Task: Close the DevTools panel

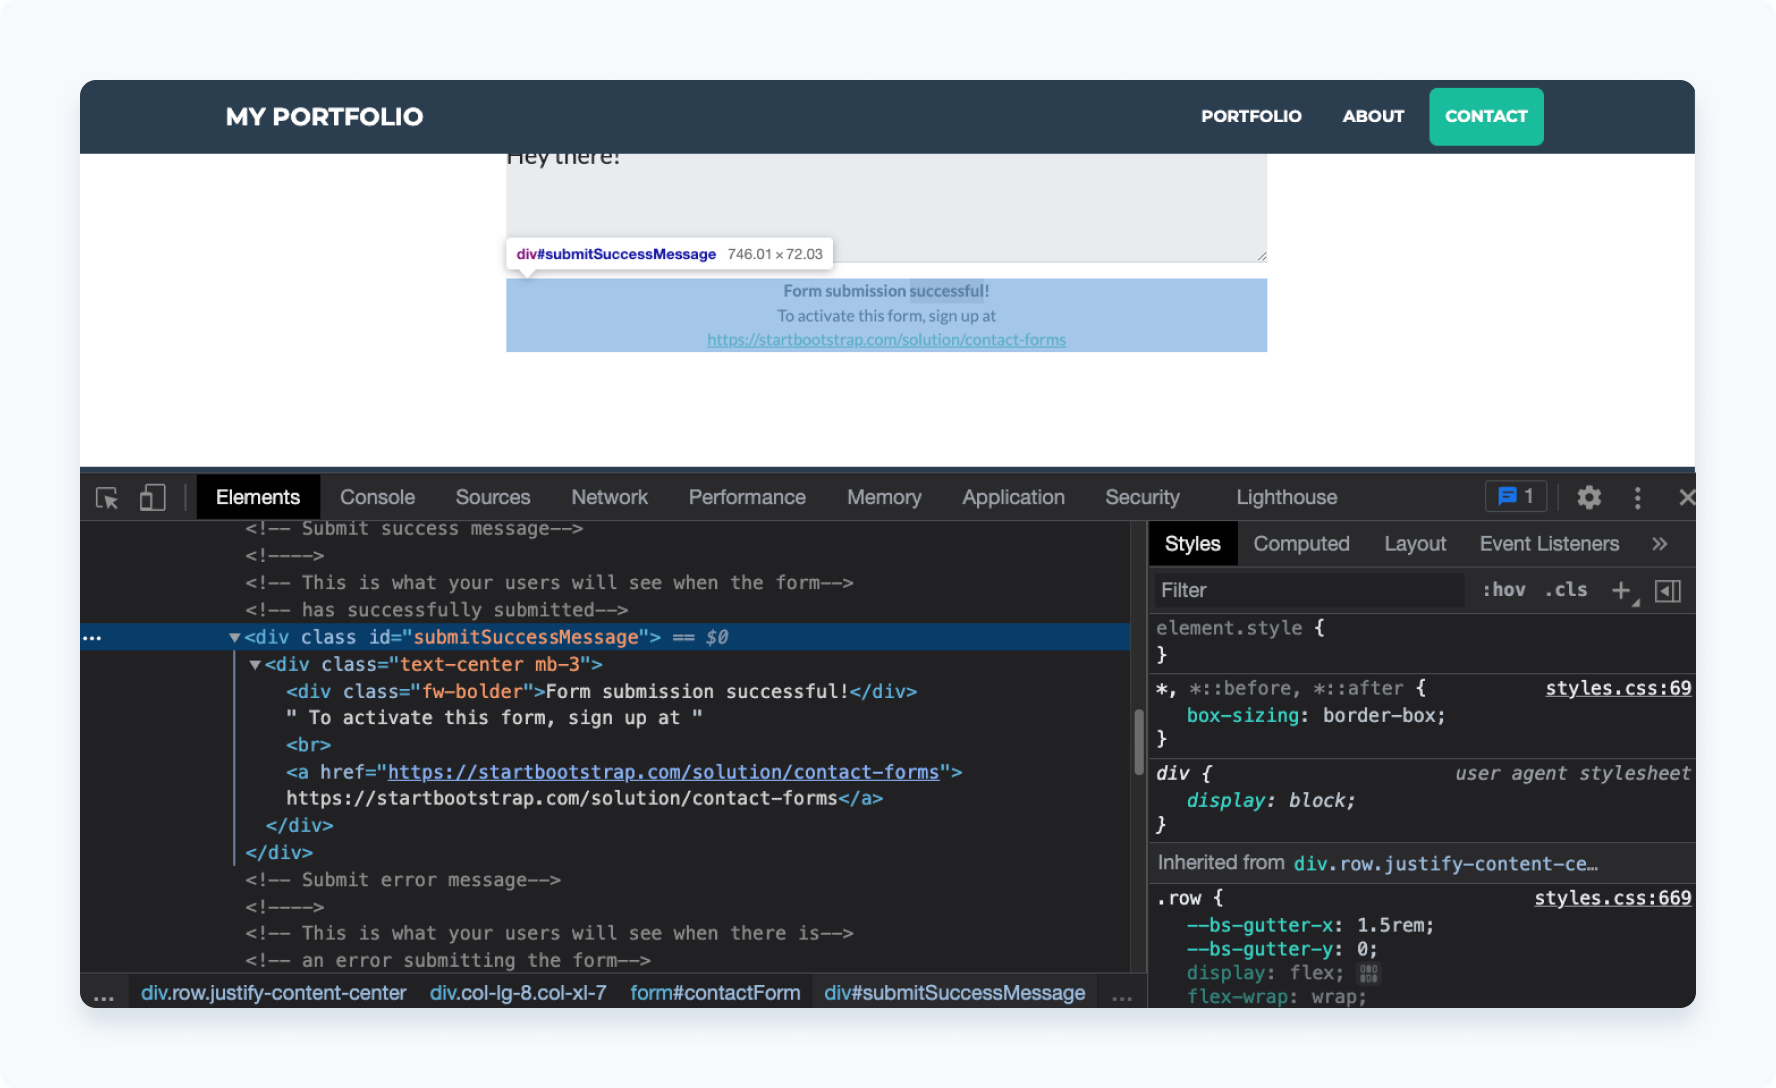Action: pos(1687,497)
